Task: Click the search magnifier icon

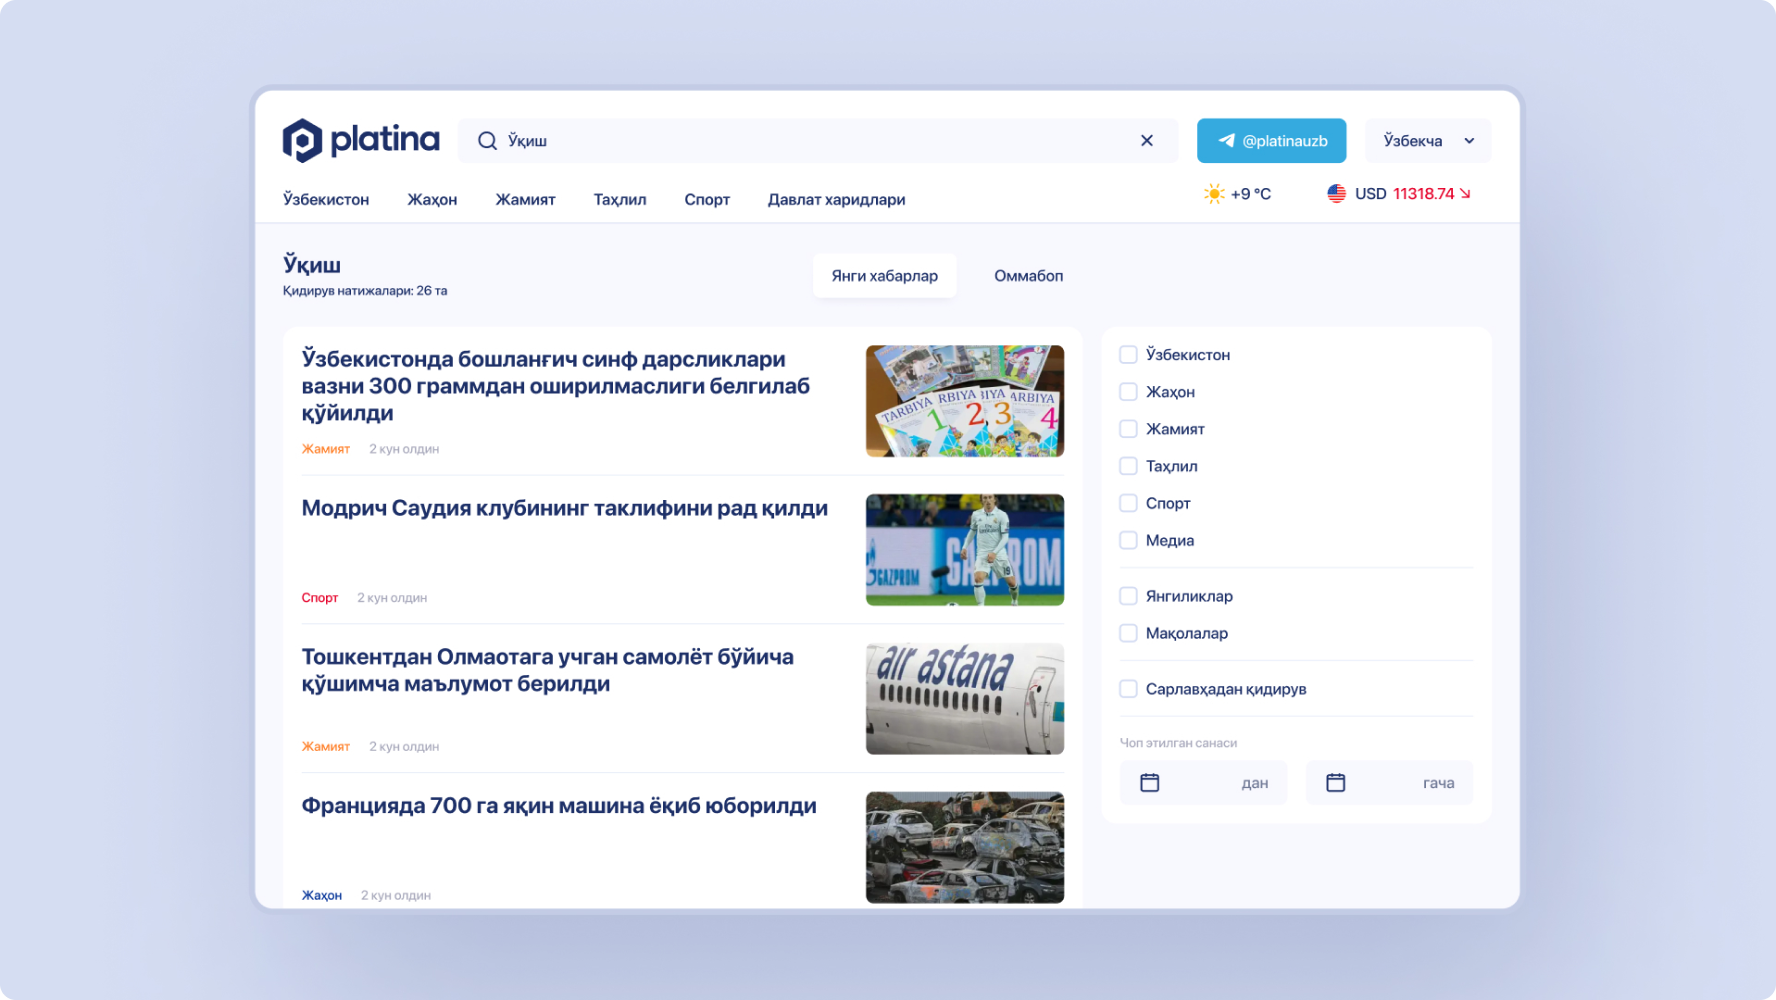Action: tap(487, 141)
